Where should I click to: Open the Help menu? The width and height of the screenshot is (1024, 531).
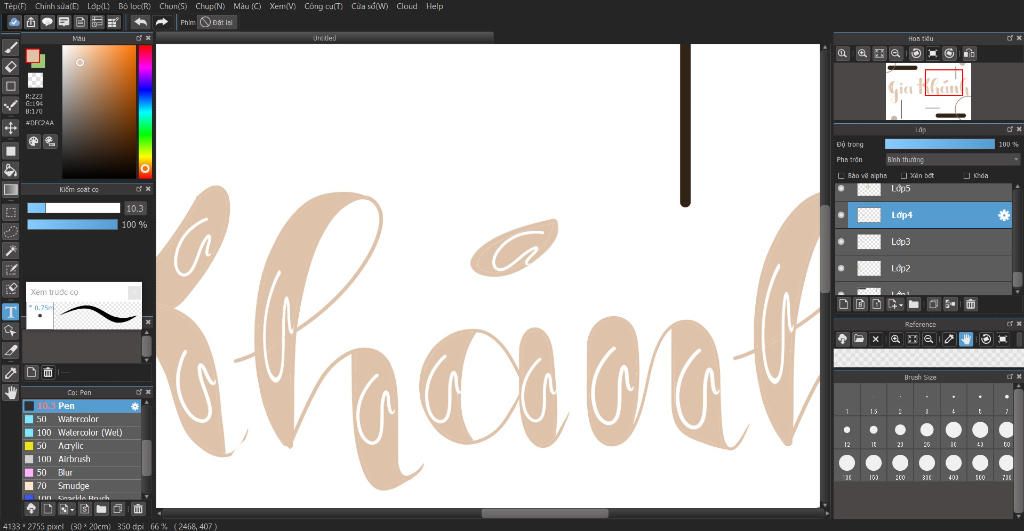[x=434, y=6]
